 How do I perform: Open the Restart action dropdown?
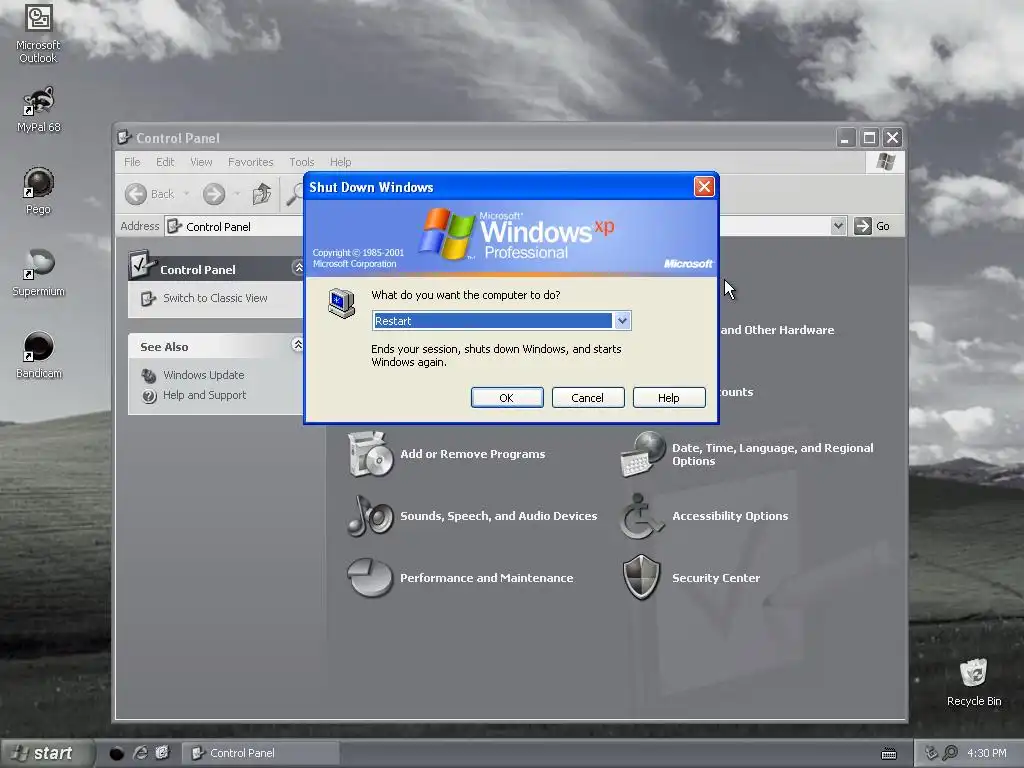click(622, 321)
